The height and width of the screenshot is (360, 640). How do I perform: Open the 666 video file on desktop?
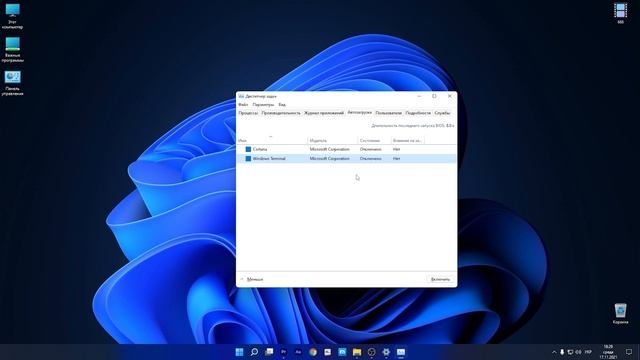coord(620,13)
